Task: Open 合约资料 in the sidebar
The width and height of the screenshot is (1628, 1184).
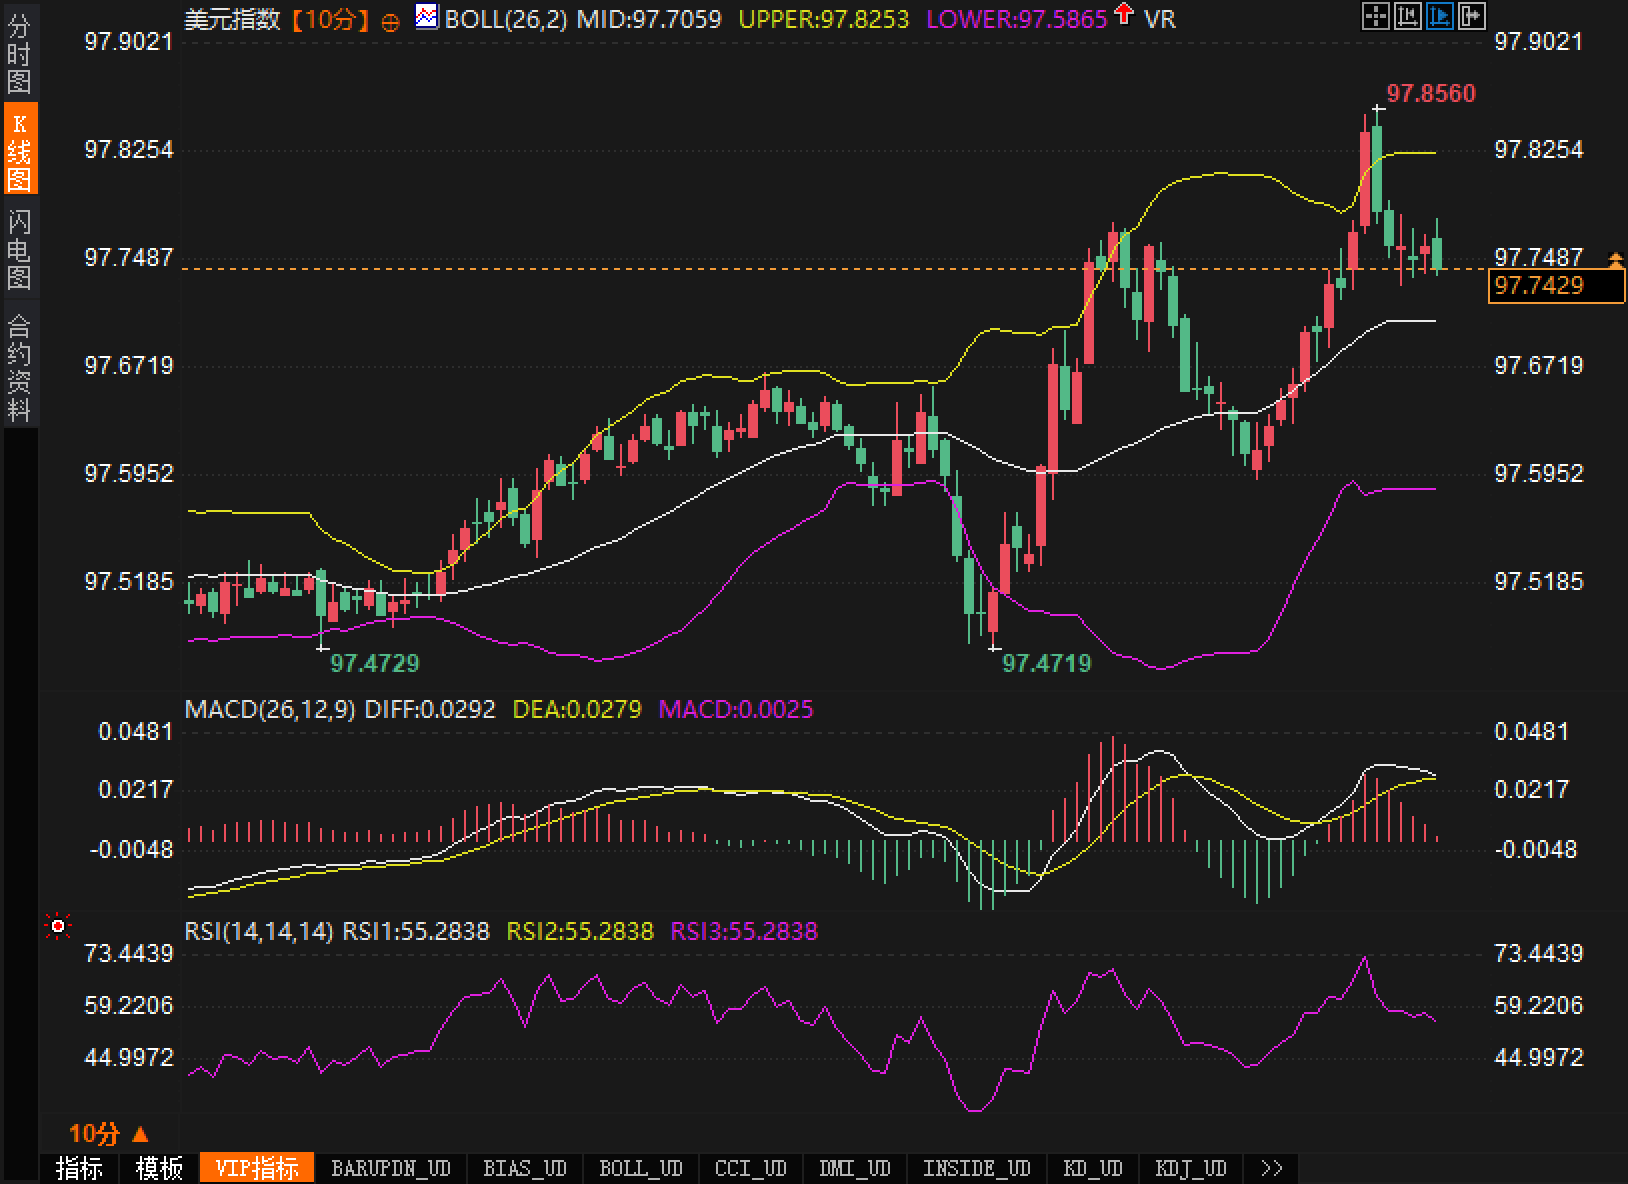Action: [x=19, y=367]
